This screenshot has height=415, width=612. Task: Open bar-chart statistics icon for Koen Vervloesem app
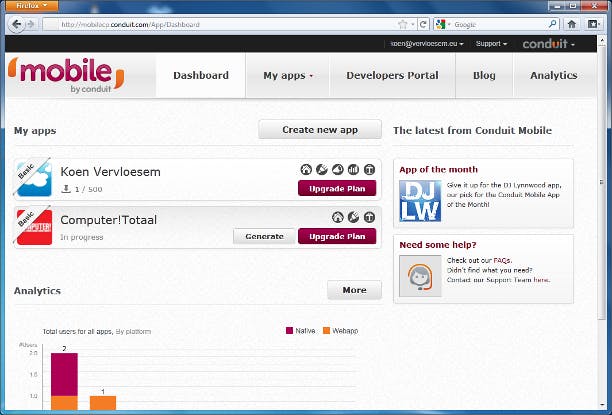(x=353, y=169)
